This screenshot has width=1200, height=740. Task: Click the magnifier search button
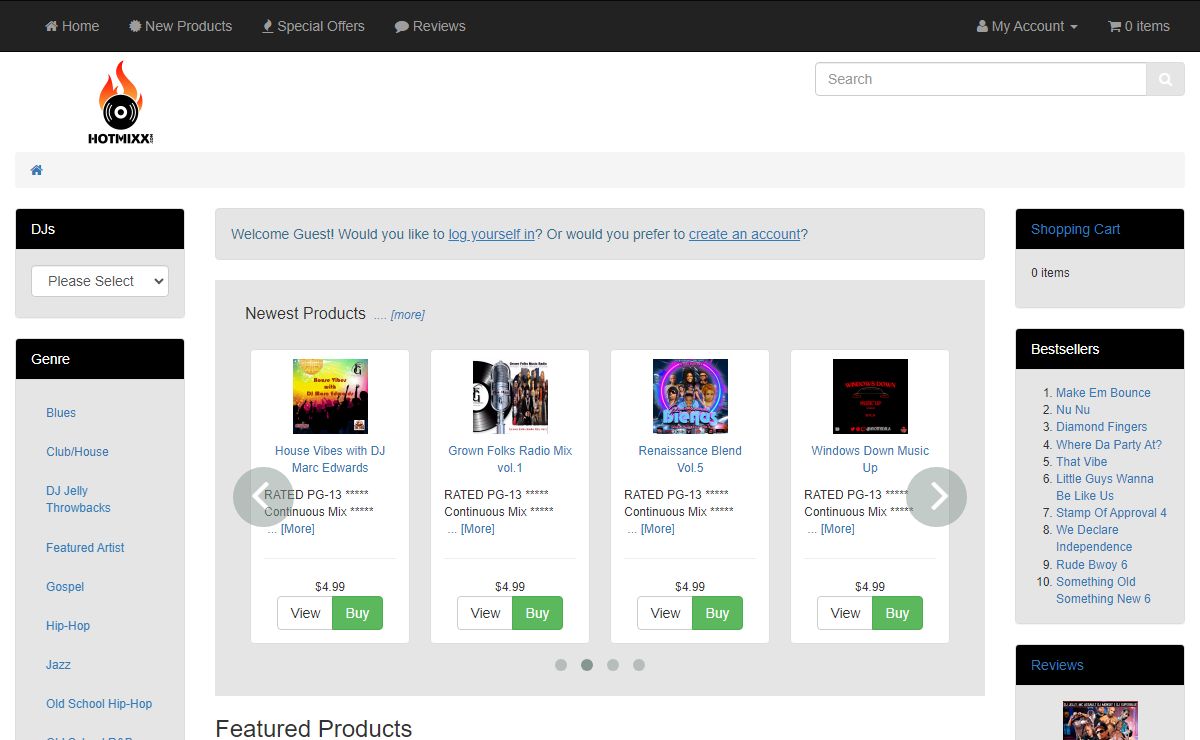[x=1165, y=79]
